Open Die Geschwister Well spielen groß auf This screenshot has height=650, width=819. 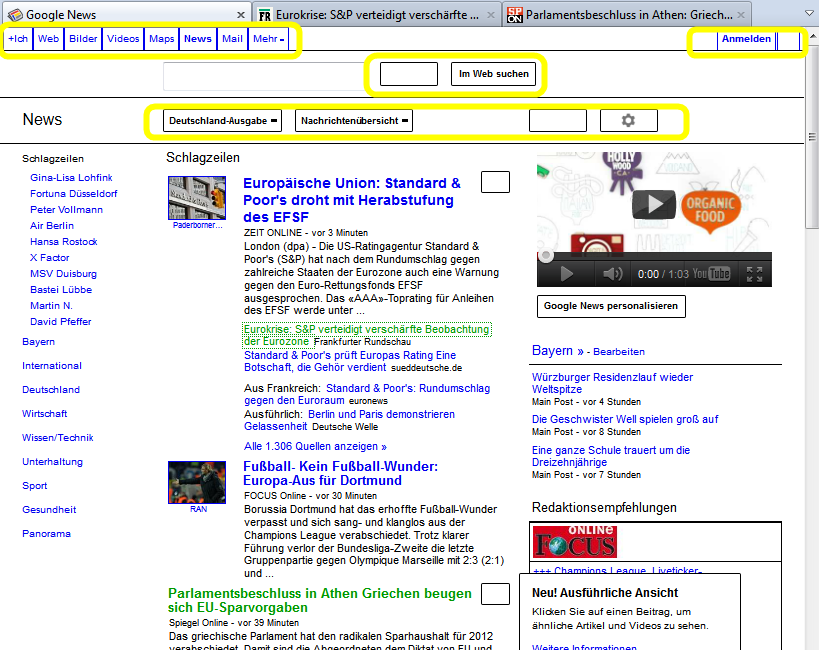pyautogui.click(x=625, y=419)
